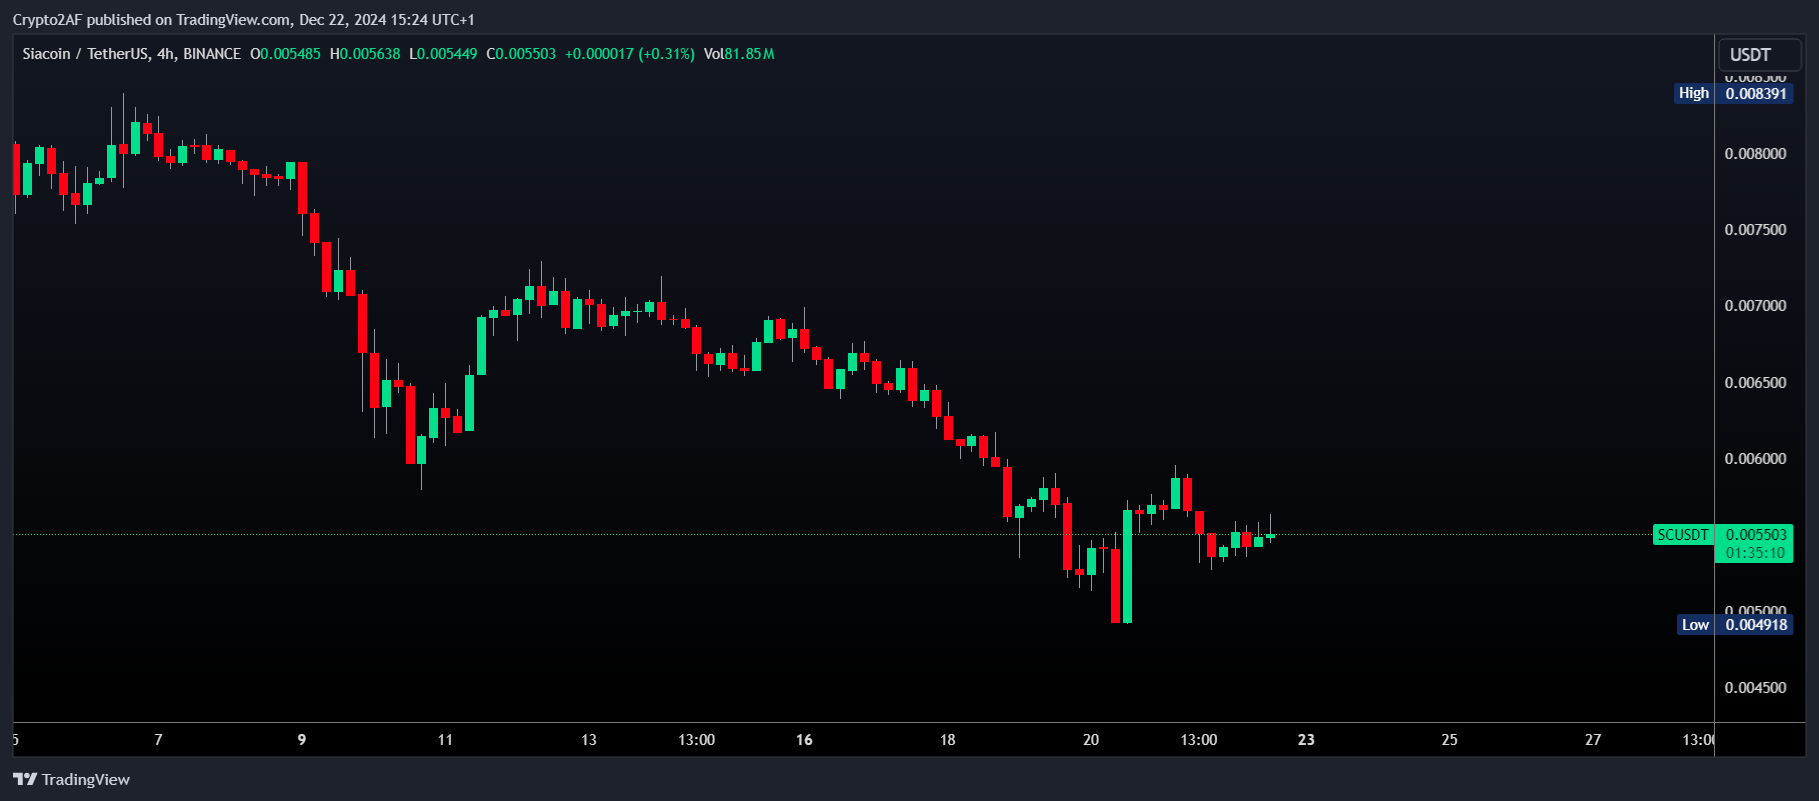Click the 0.004500 price axis label
The width and height of the screenshot is (1819, 801).
coord(1755,687)
